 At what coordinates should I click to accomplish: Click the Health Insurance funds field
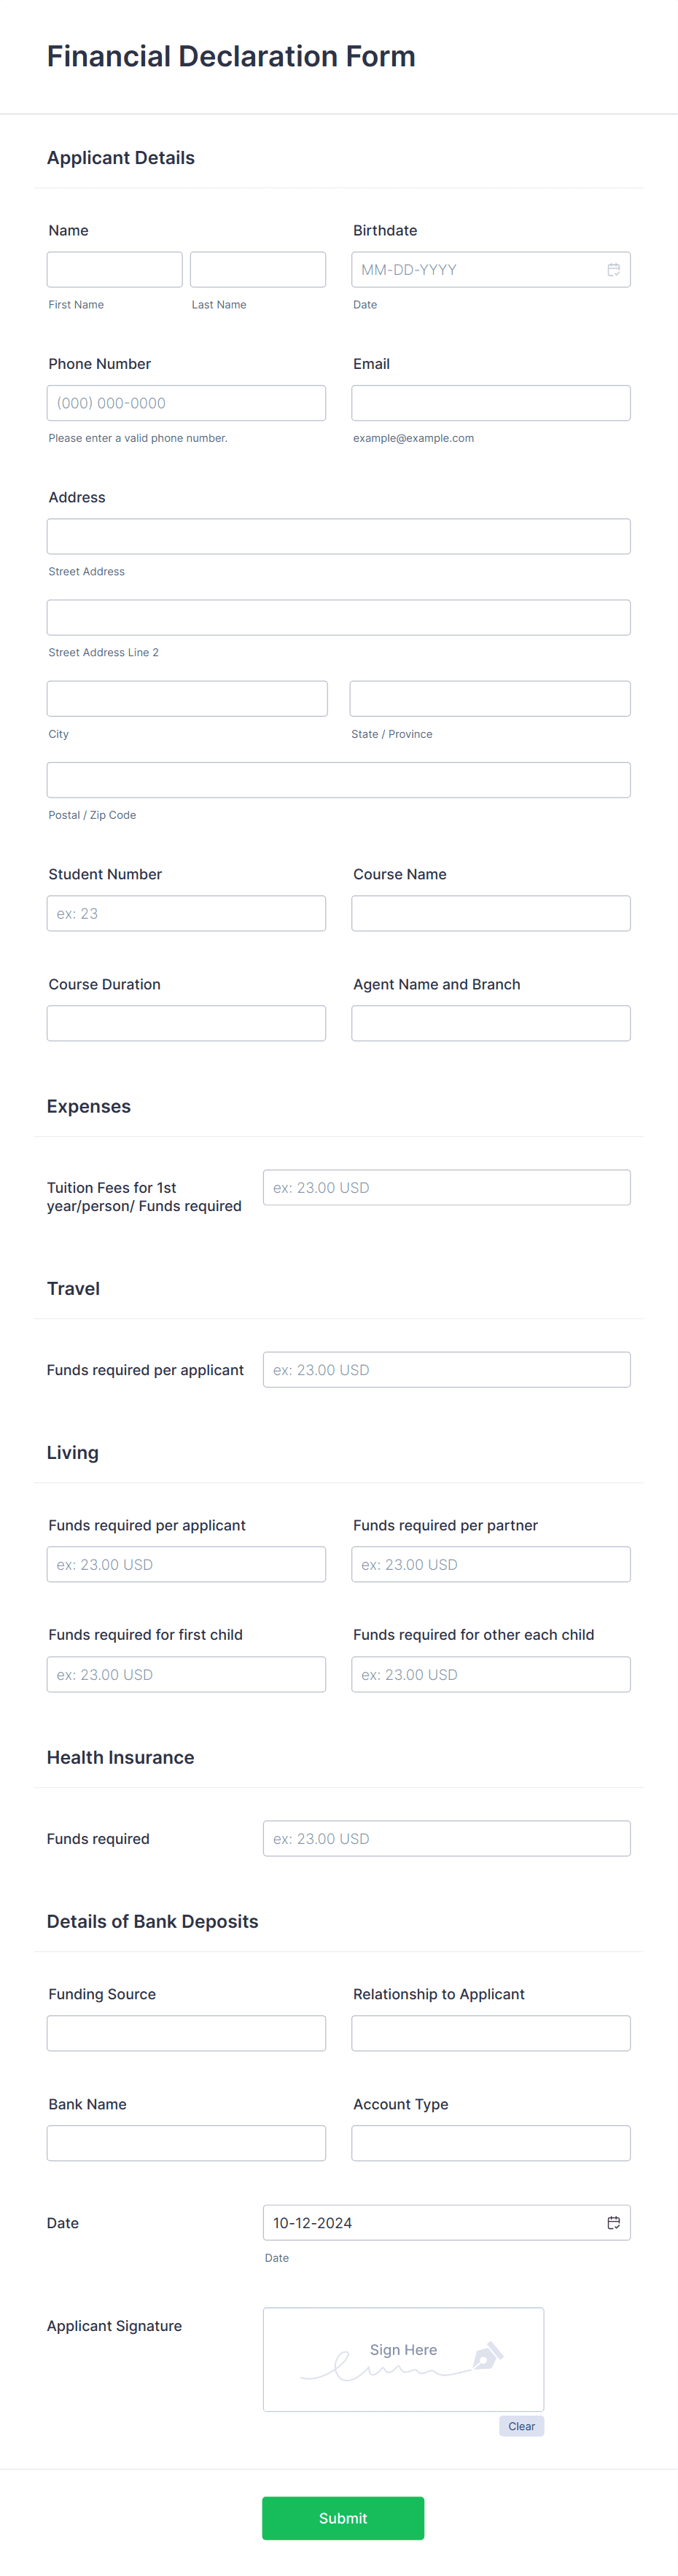tap(447, 1838)
